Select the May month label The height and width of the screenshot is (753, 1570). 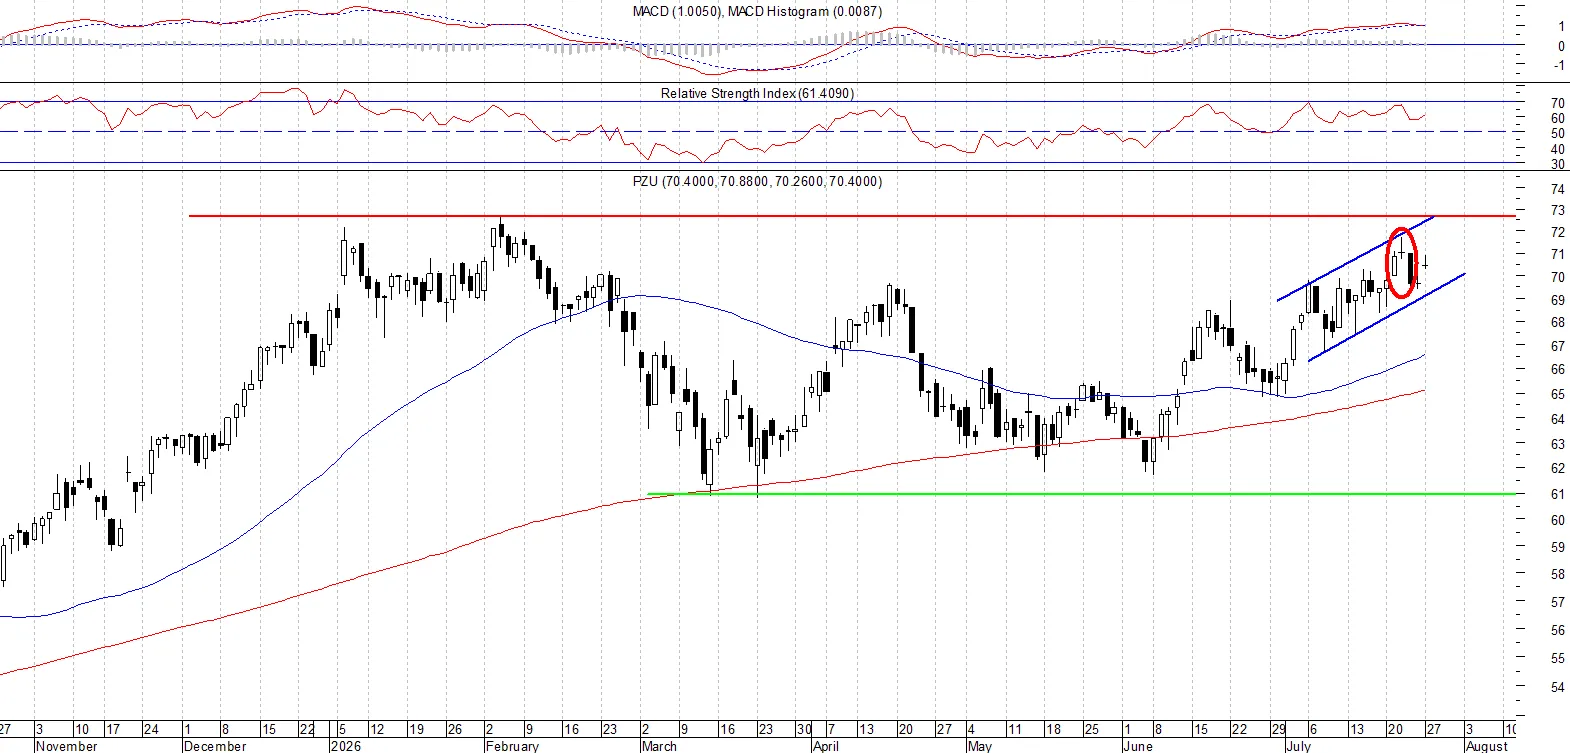[x=980, y=746]
